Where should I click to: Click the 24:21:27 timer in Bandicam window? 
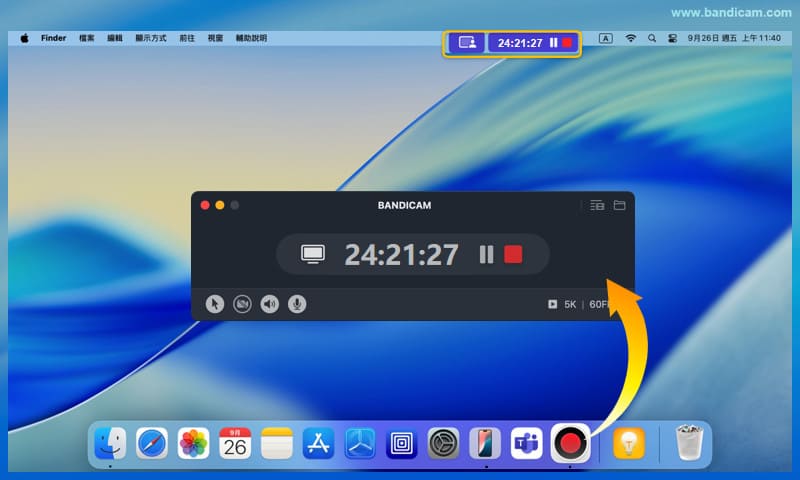pos(402,255)
